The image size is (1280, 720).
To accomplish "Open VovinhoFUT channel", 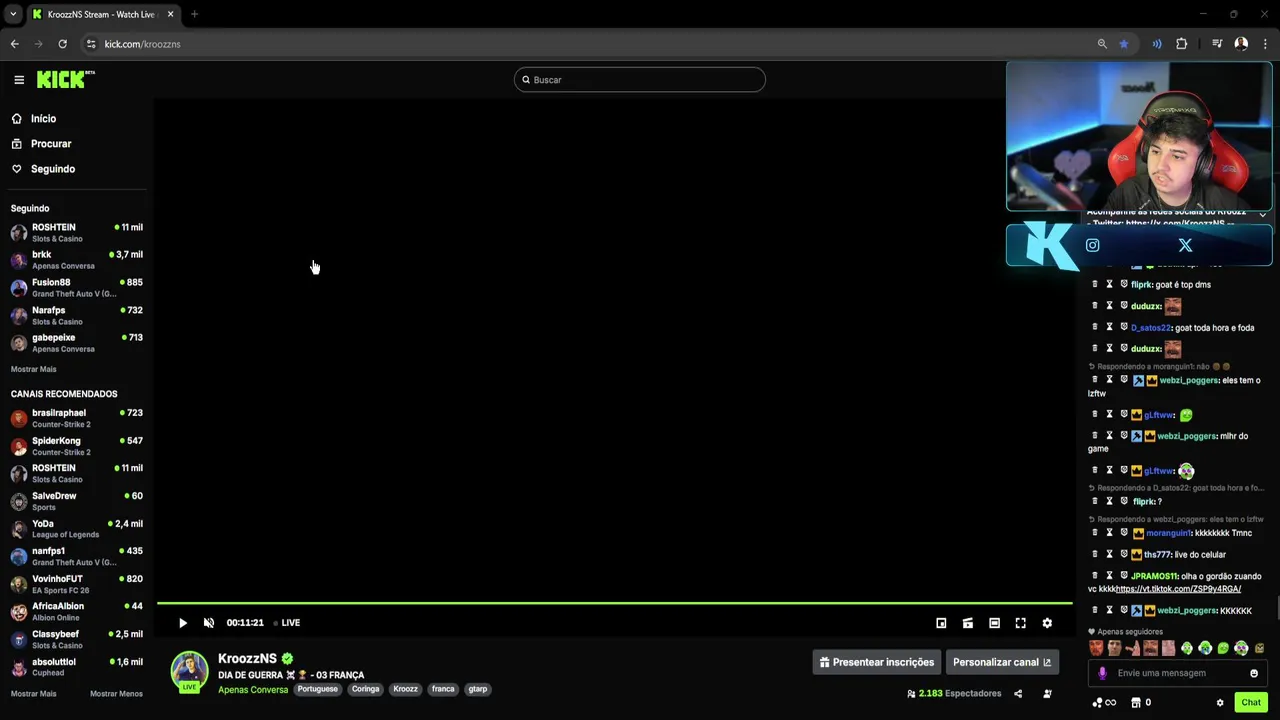I will [76, 584].
